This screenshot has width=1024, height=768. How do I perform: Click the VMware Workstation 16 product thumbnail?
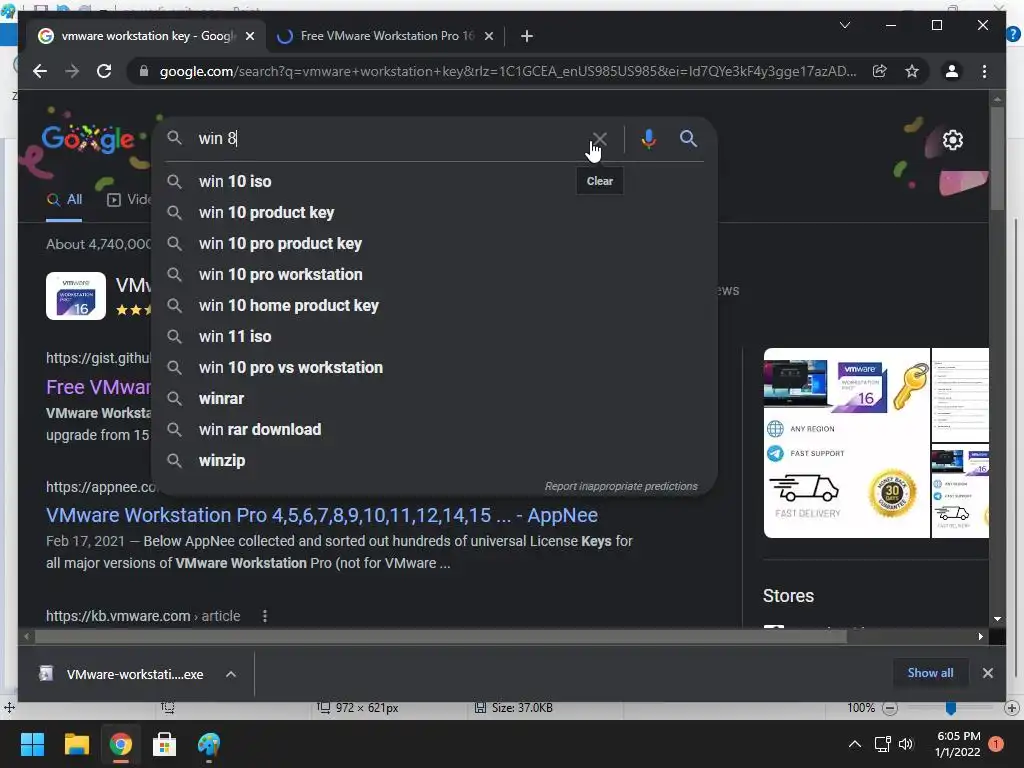click(x=76, y=296)
